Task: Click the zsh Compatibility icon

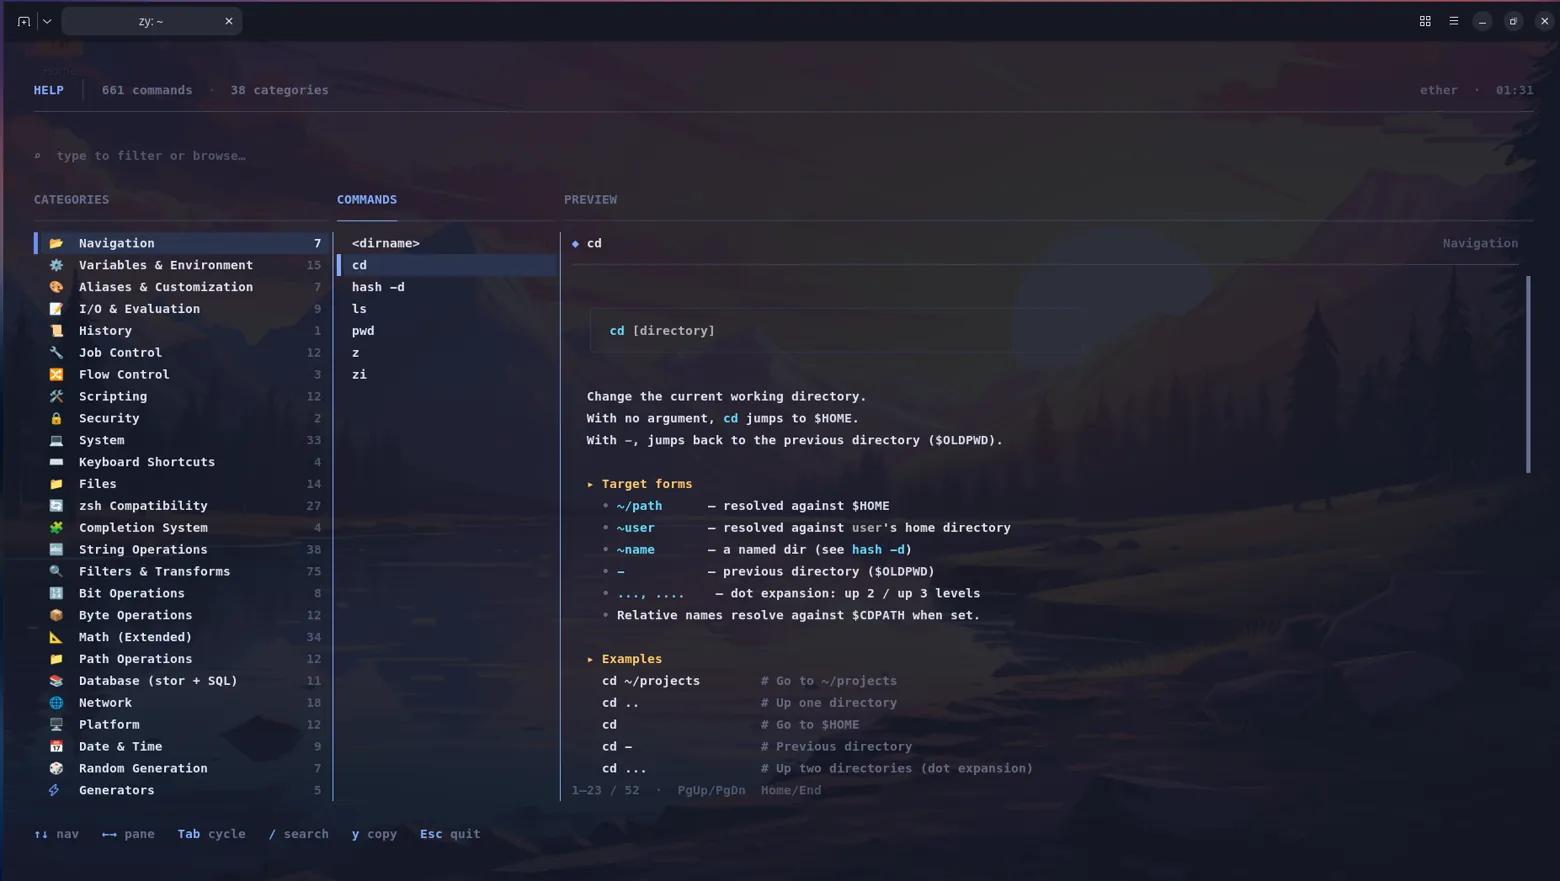Action: coord(56,506)
